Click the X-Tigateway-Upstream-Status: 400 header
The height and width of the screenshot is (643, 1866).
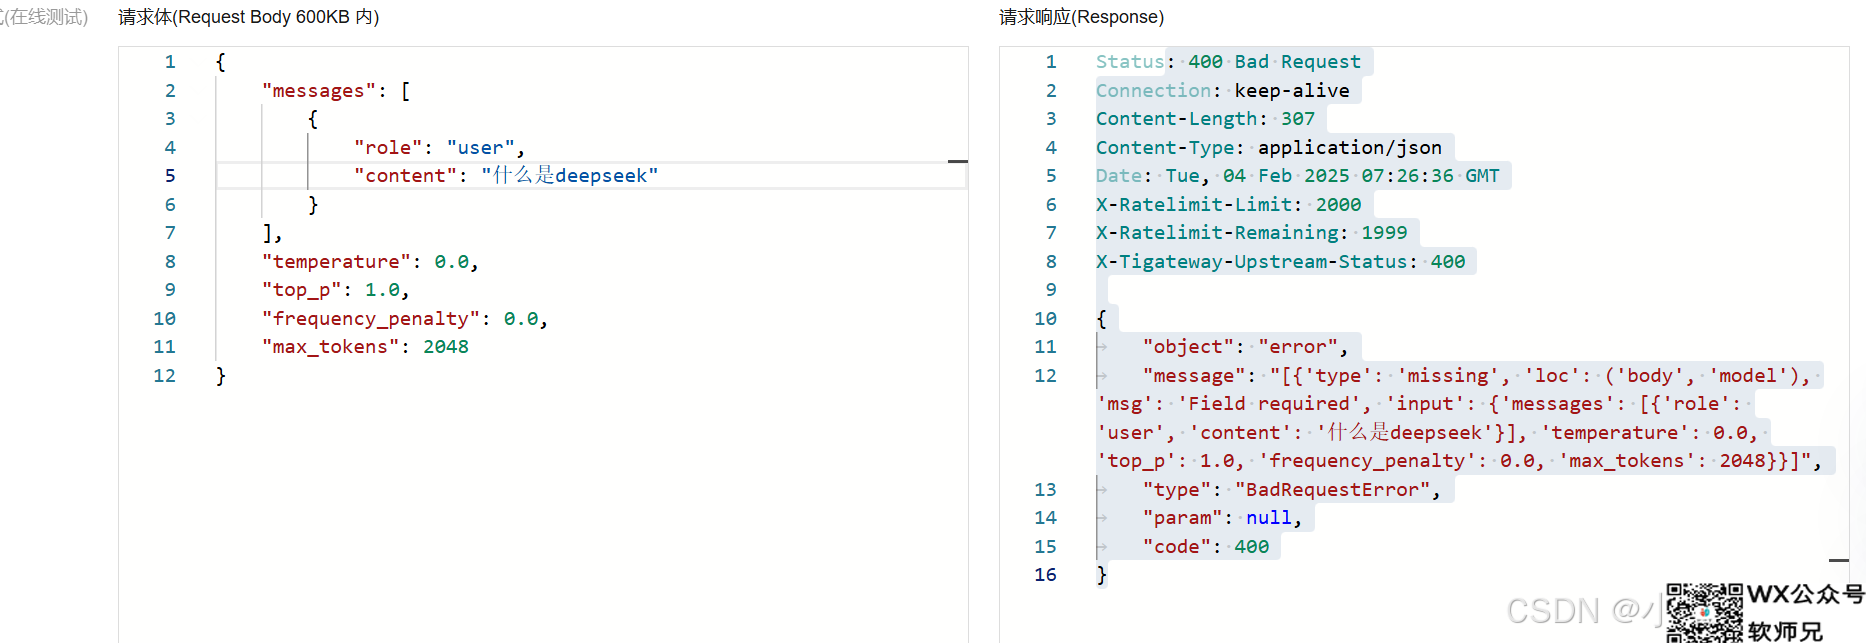[1280, 262]
